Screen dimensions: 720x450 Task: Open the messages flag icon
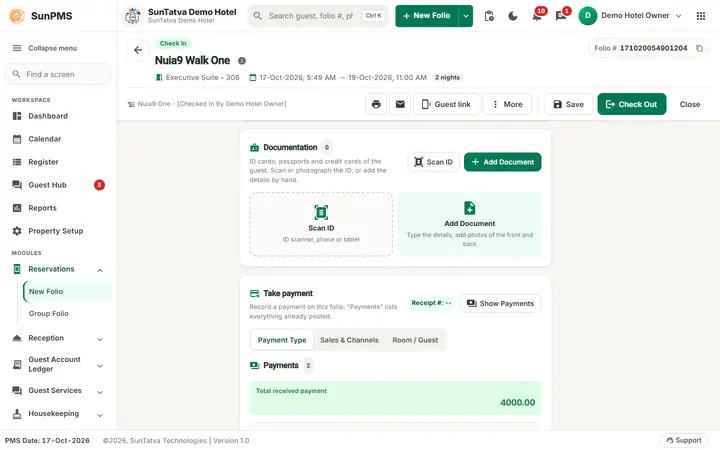[x=561, y=16]
